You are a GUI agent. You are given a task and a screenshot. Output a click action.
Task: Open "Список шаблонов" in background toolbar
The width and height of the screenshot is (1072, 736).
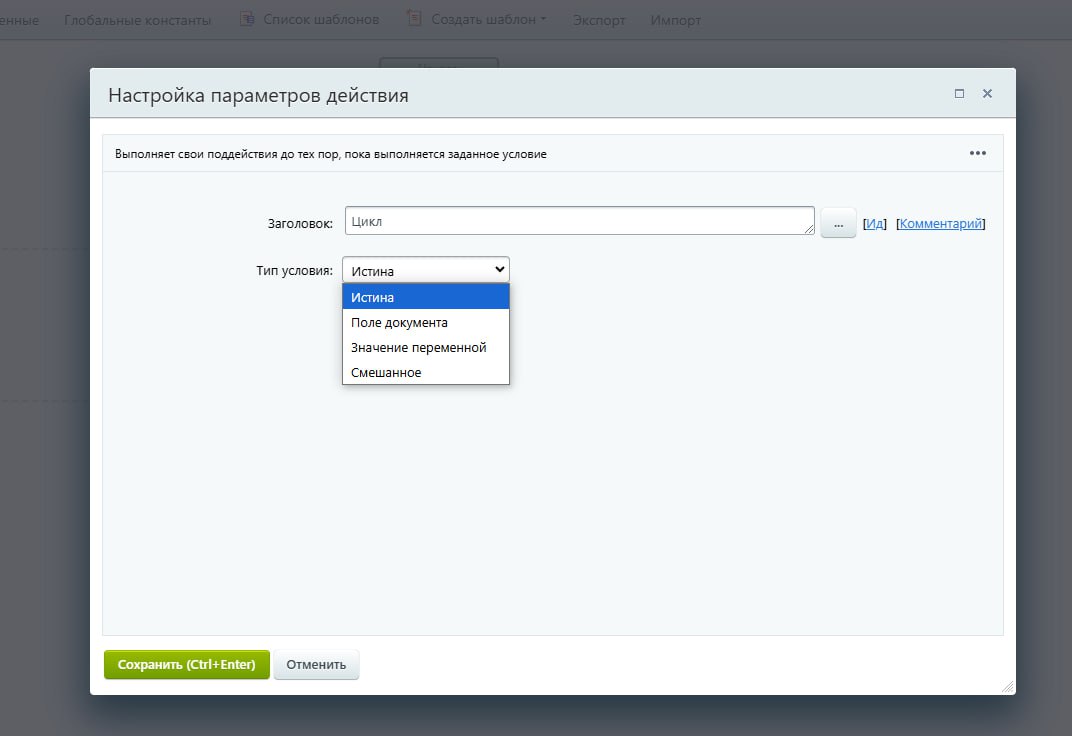point(321,20)
